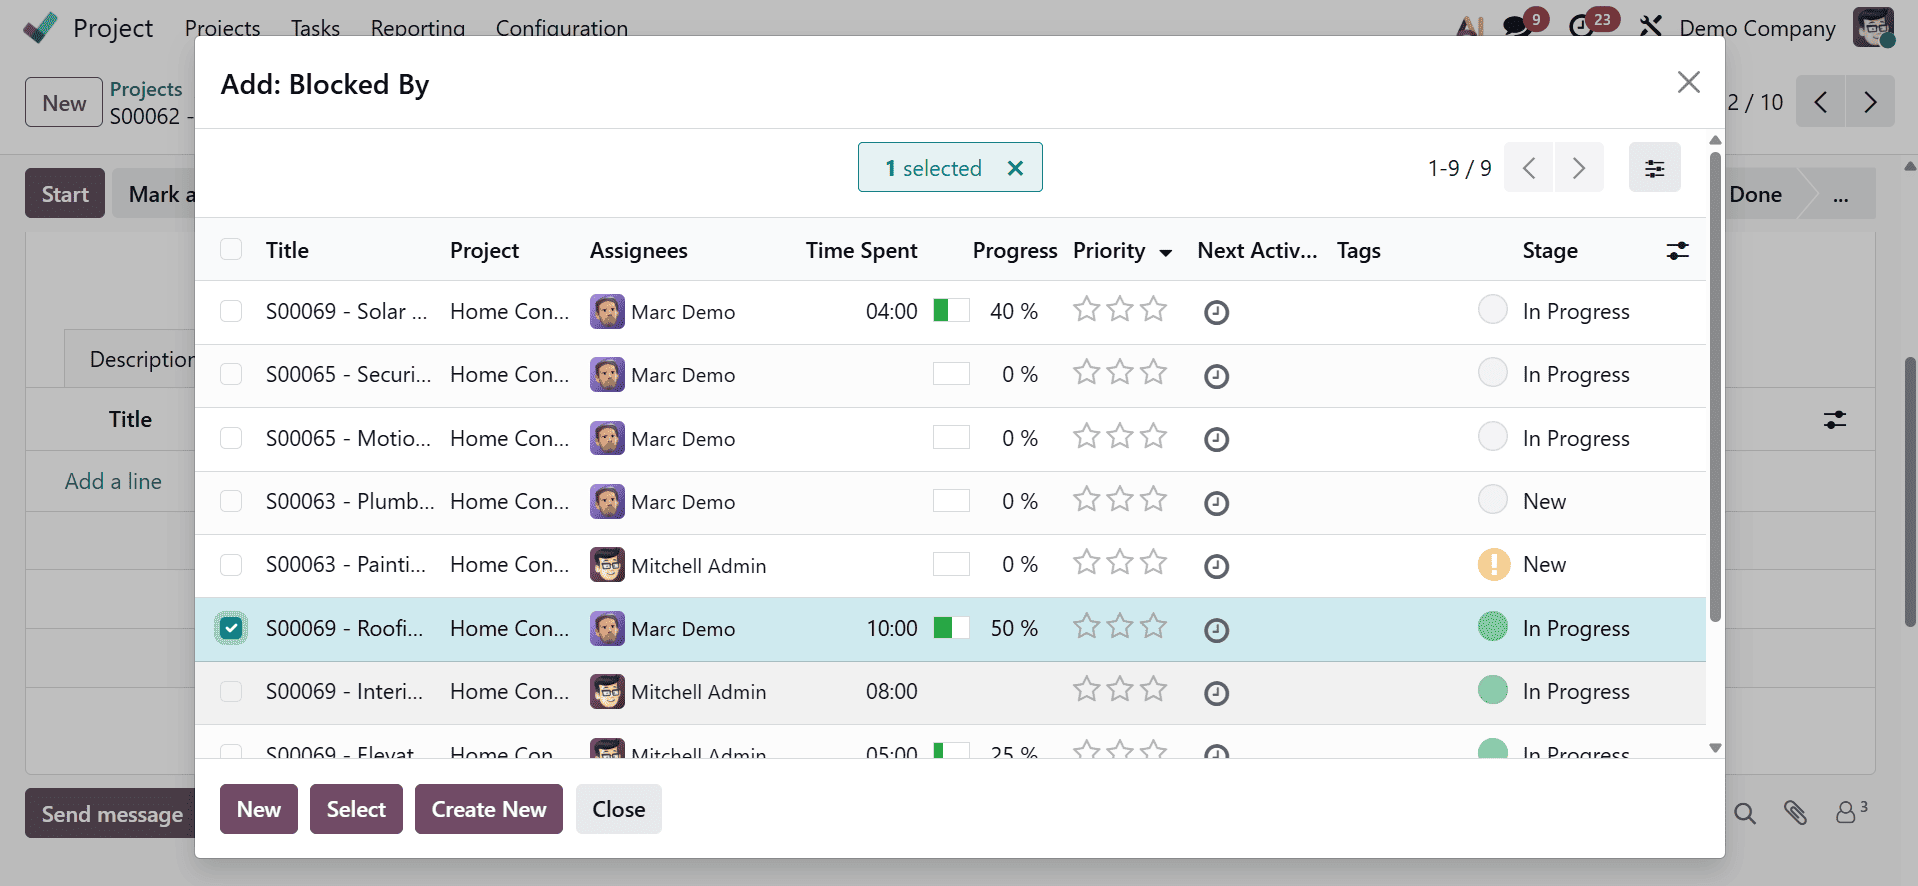Check the box for S00065 - Securi...
The image size is (1918, 886).
point(231,374)
